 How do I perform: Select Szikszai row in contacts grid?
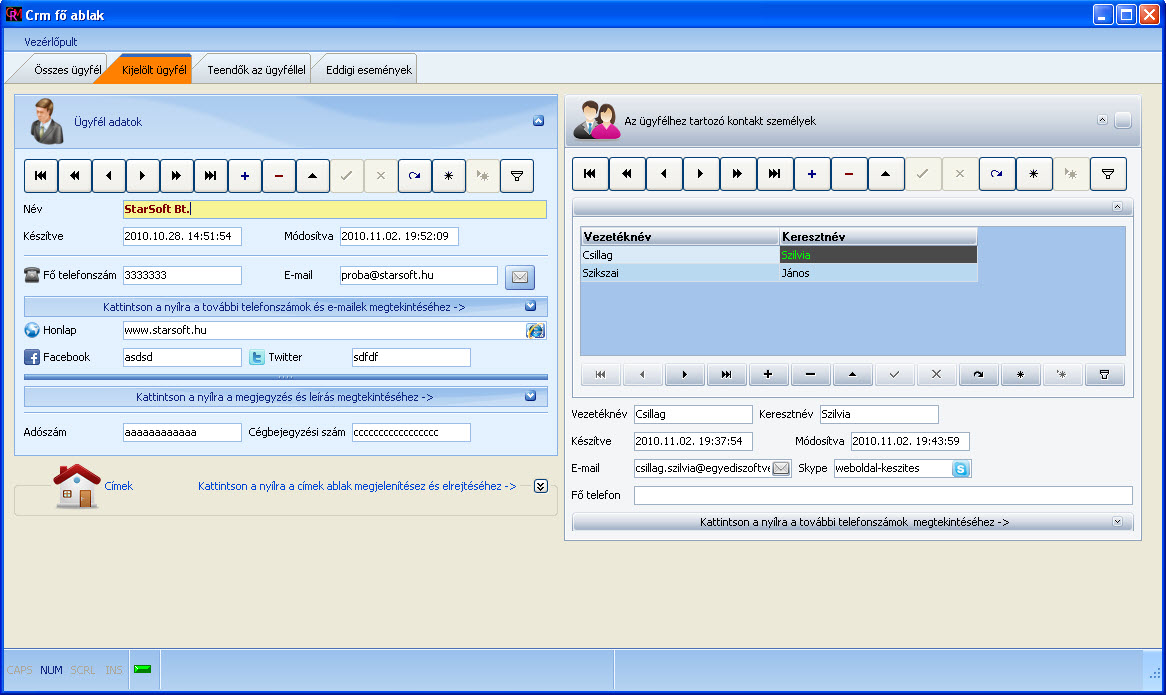tap(679, 273)
